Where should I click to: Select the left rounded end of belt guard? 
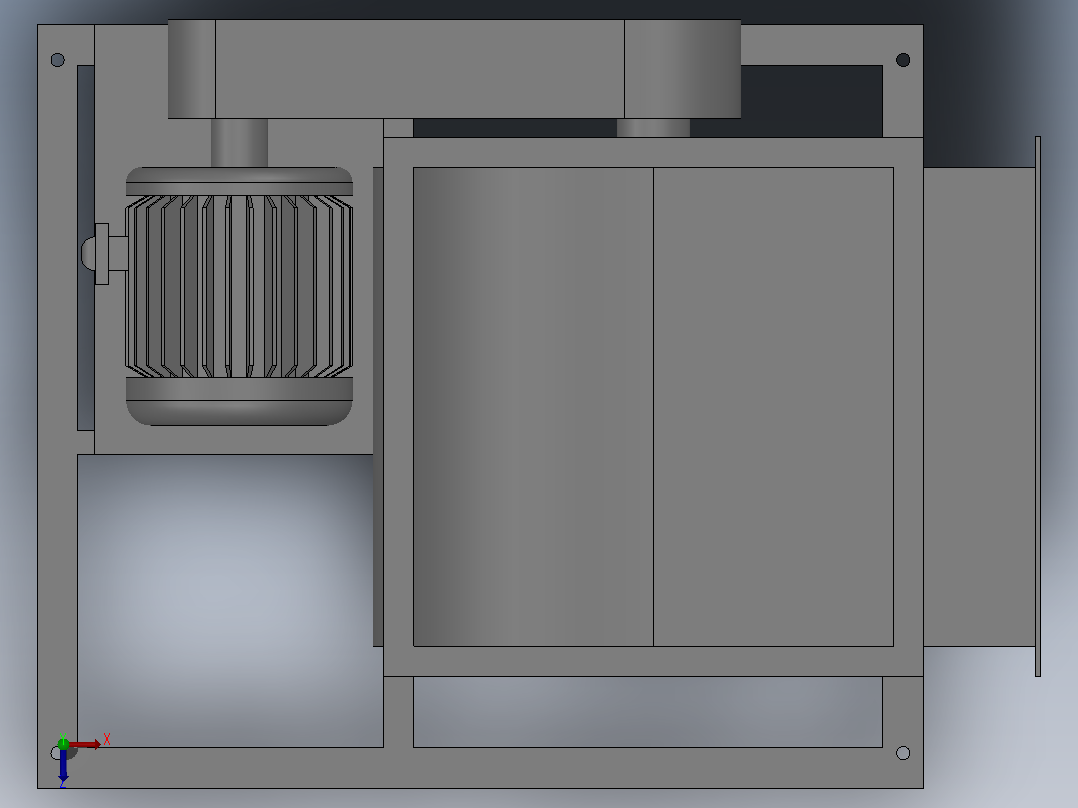click(x=192, y=69)
